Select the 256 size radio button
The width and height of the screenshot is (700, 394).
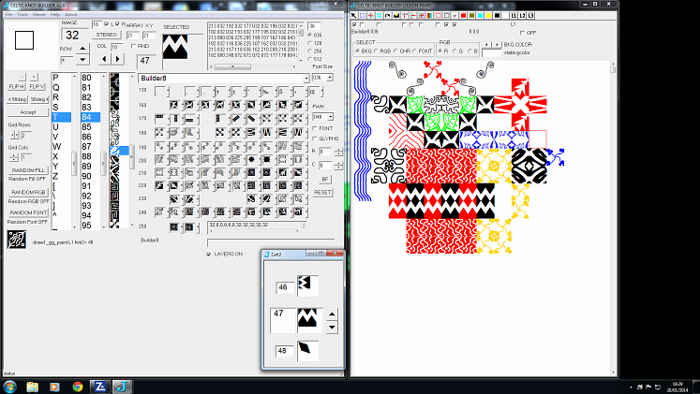[x=310, y=51]
